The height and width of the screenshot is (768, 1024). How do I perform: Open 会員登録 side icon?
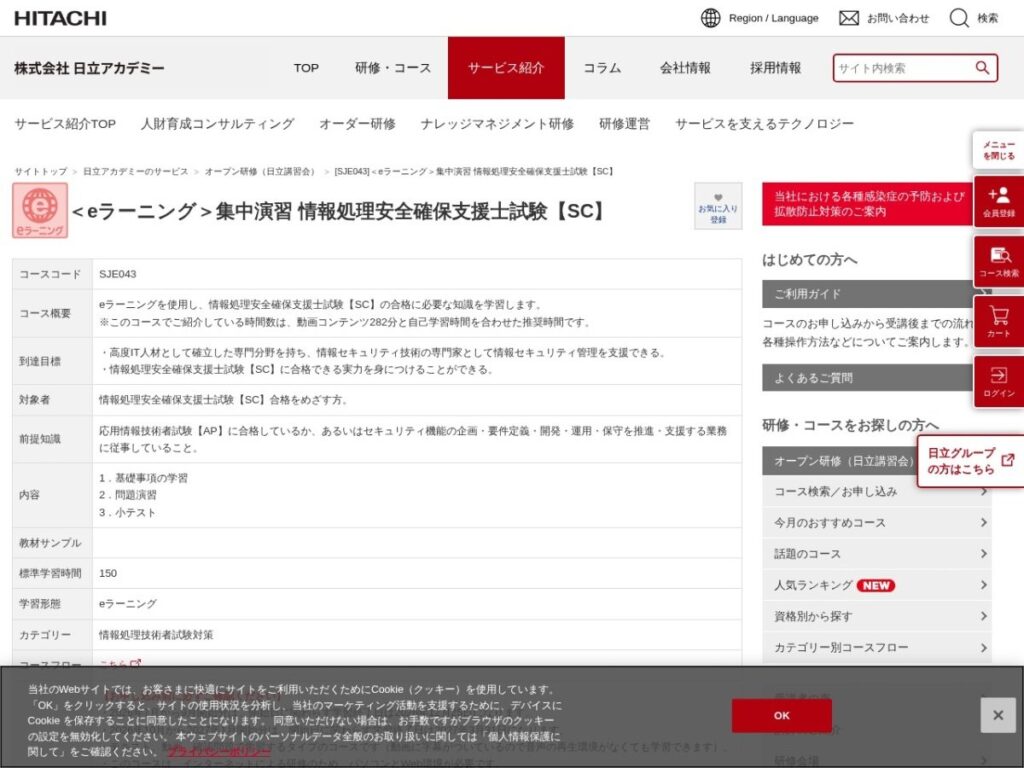(x=999, y=202)
